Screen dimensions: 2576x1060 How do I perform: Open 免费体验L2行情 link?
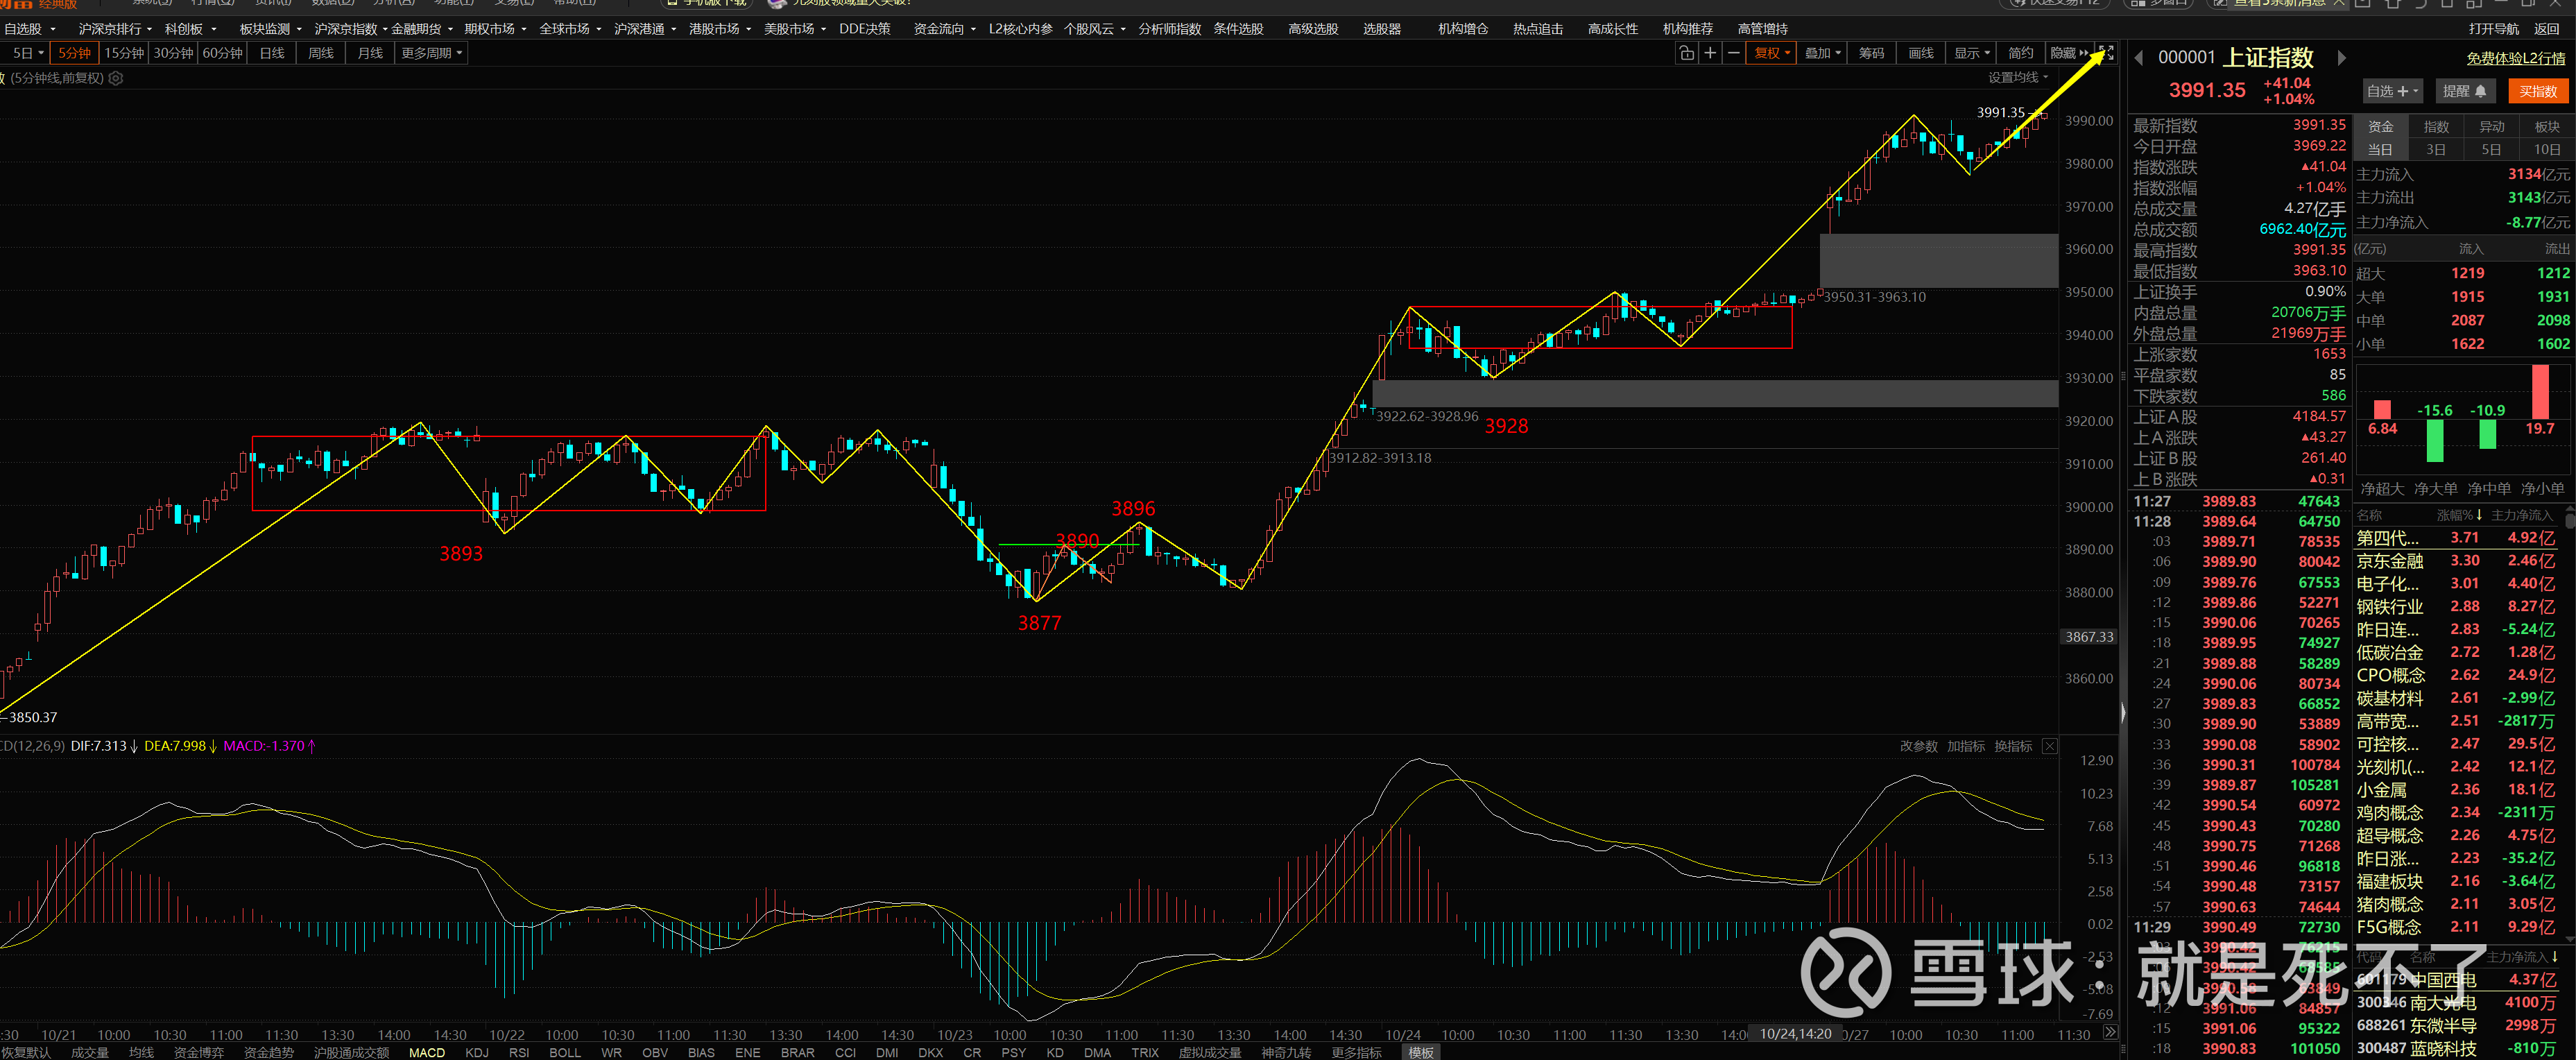[x=2515, y=58]
